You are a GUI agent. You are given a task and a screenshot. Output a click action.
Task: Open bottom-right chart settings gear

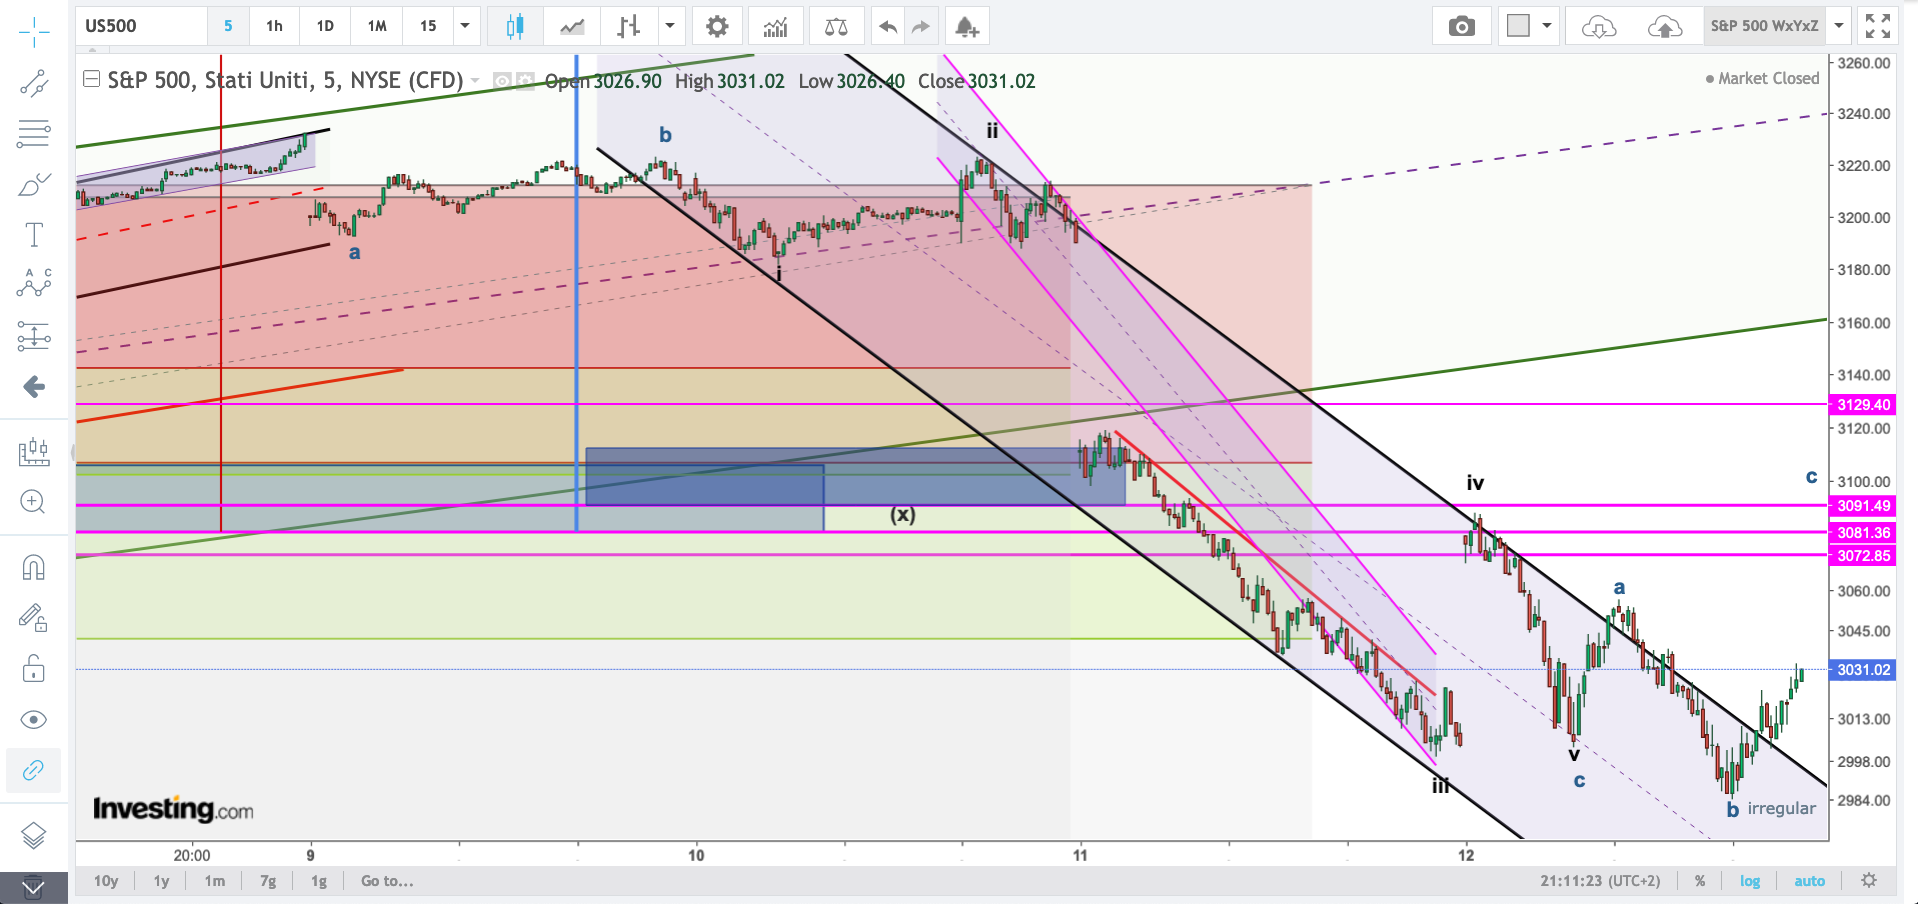point(1869,881)
